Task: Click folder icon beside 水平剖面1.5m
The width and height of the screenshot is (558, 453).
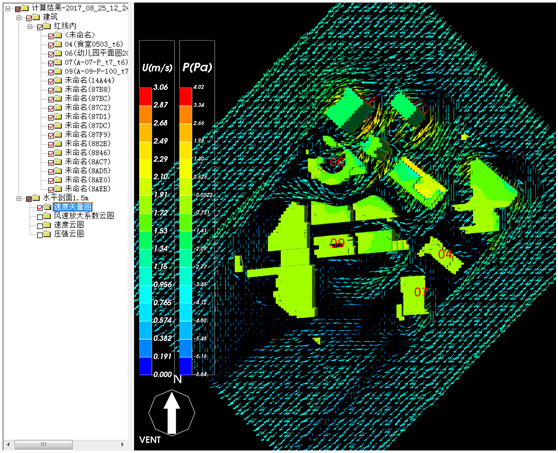Action: 36,198
